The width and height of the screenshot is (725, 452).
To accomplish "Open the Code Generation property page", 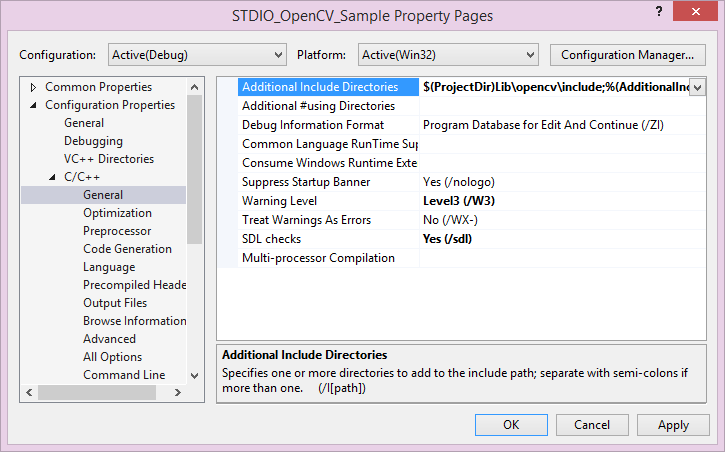I will coord(127,249).
